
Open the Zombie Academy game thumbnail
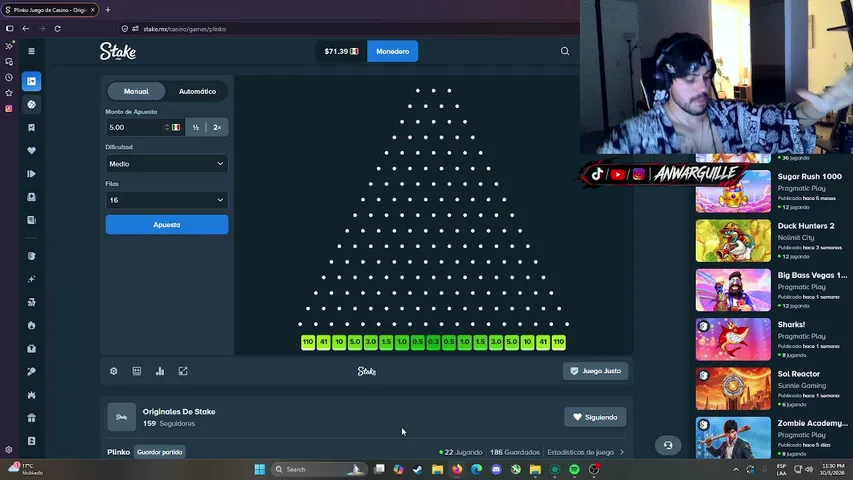point(733,438)
